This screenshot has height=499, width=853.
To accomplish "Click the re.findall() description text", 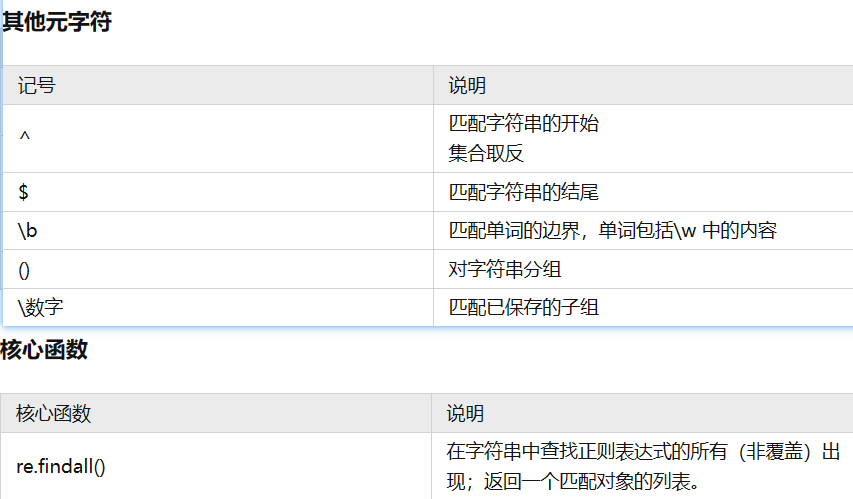I will 642,466.
